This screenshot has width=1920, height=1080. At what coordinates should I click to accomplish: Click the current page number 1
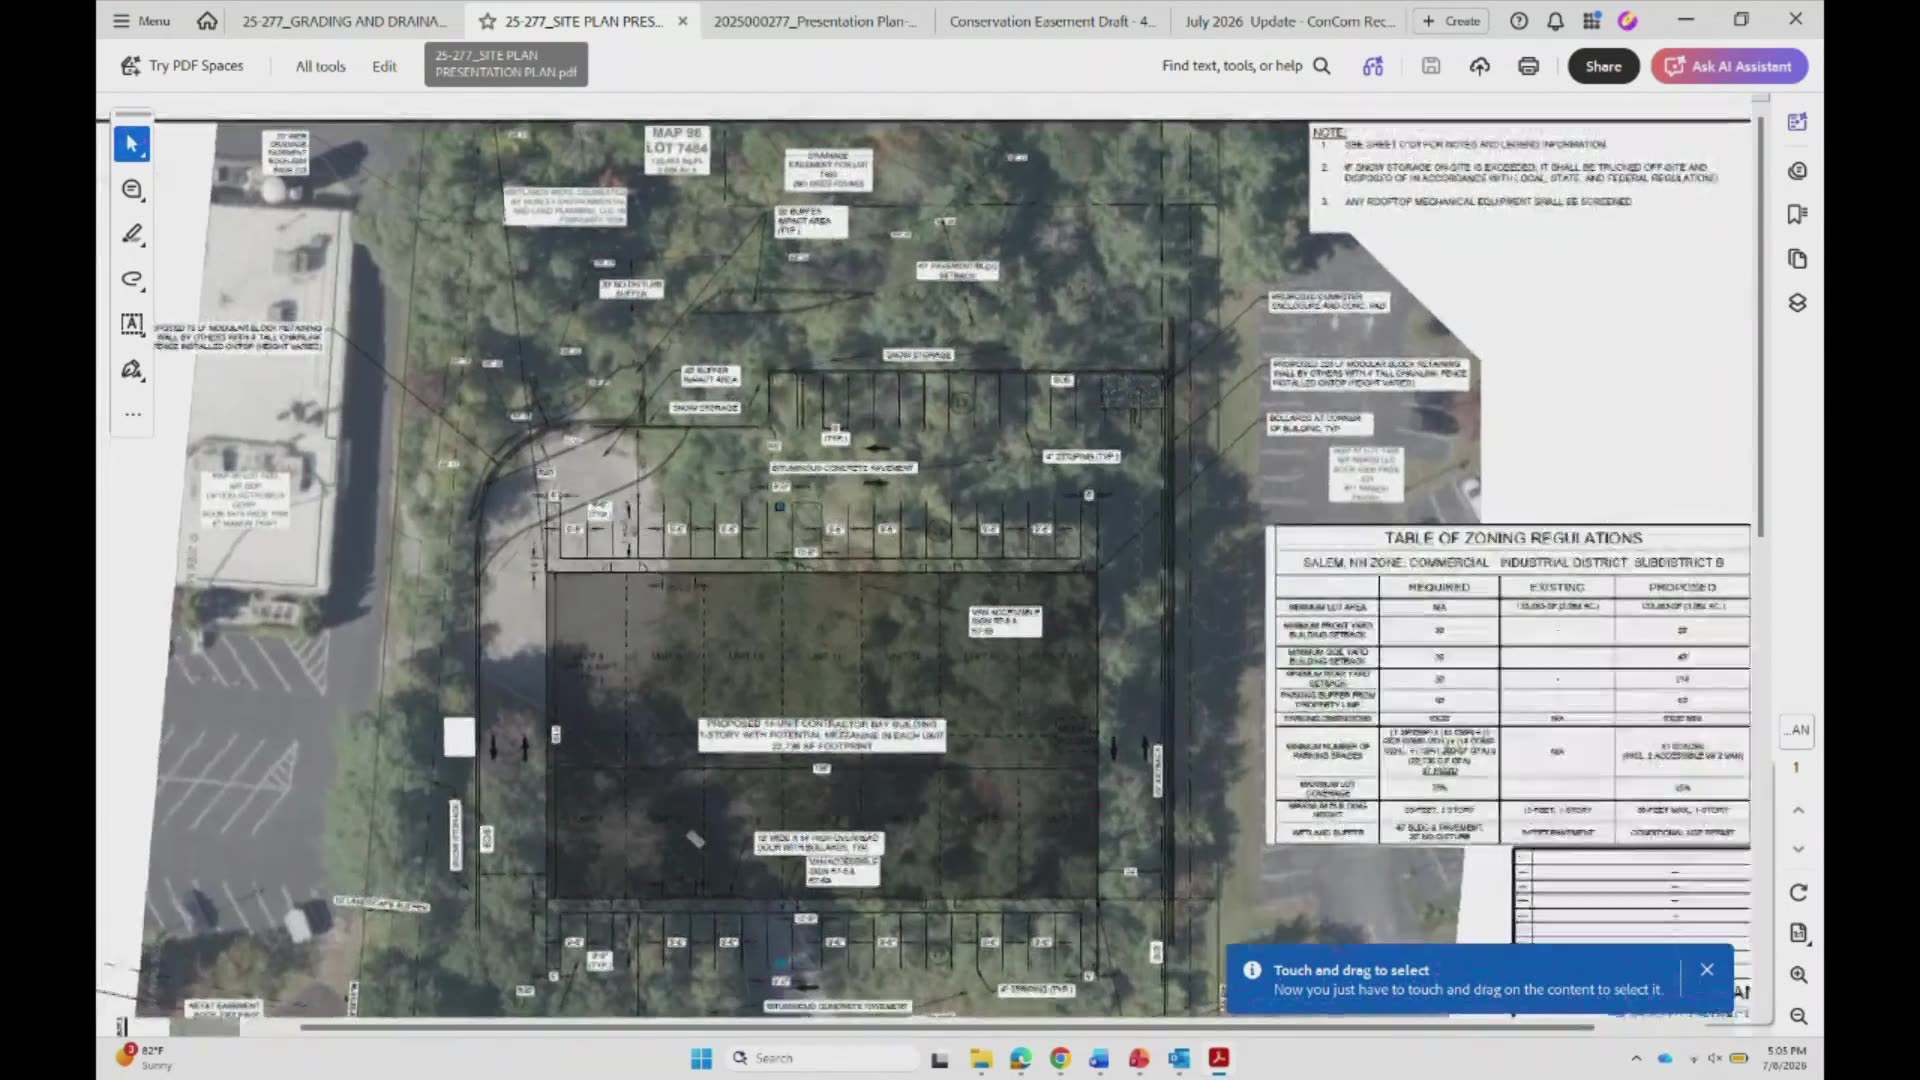point(1796,767)
